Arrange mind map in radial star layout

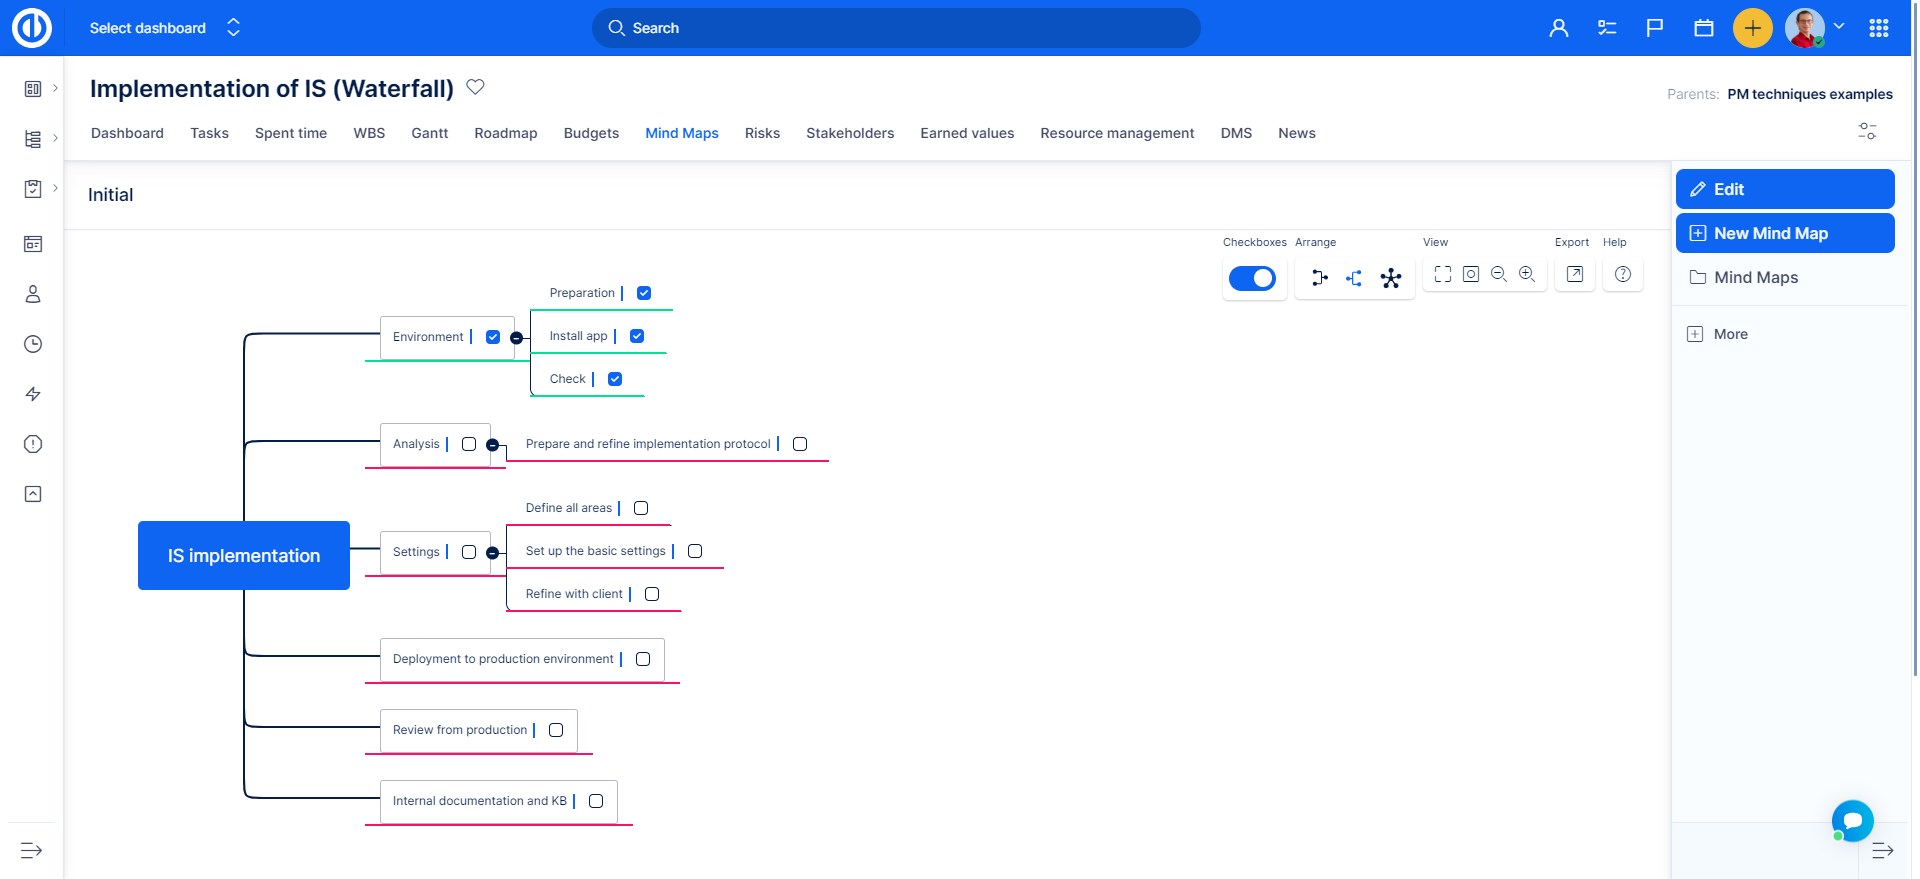[x=1390, y=278]
